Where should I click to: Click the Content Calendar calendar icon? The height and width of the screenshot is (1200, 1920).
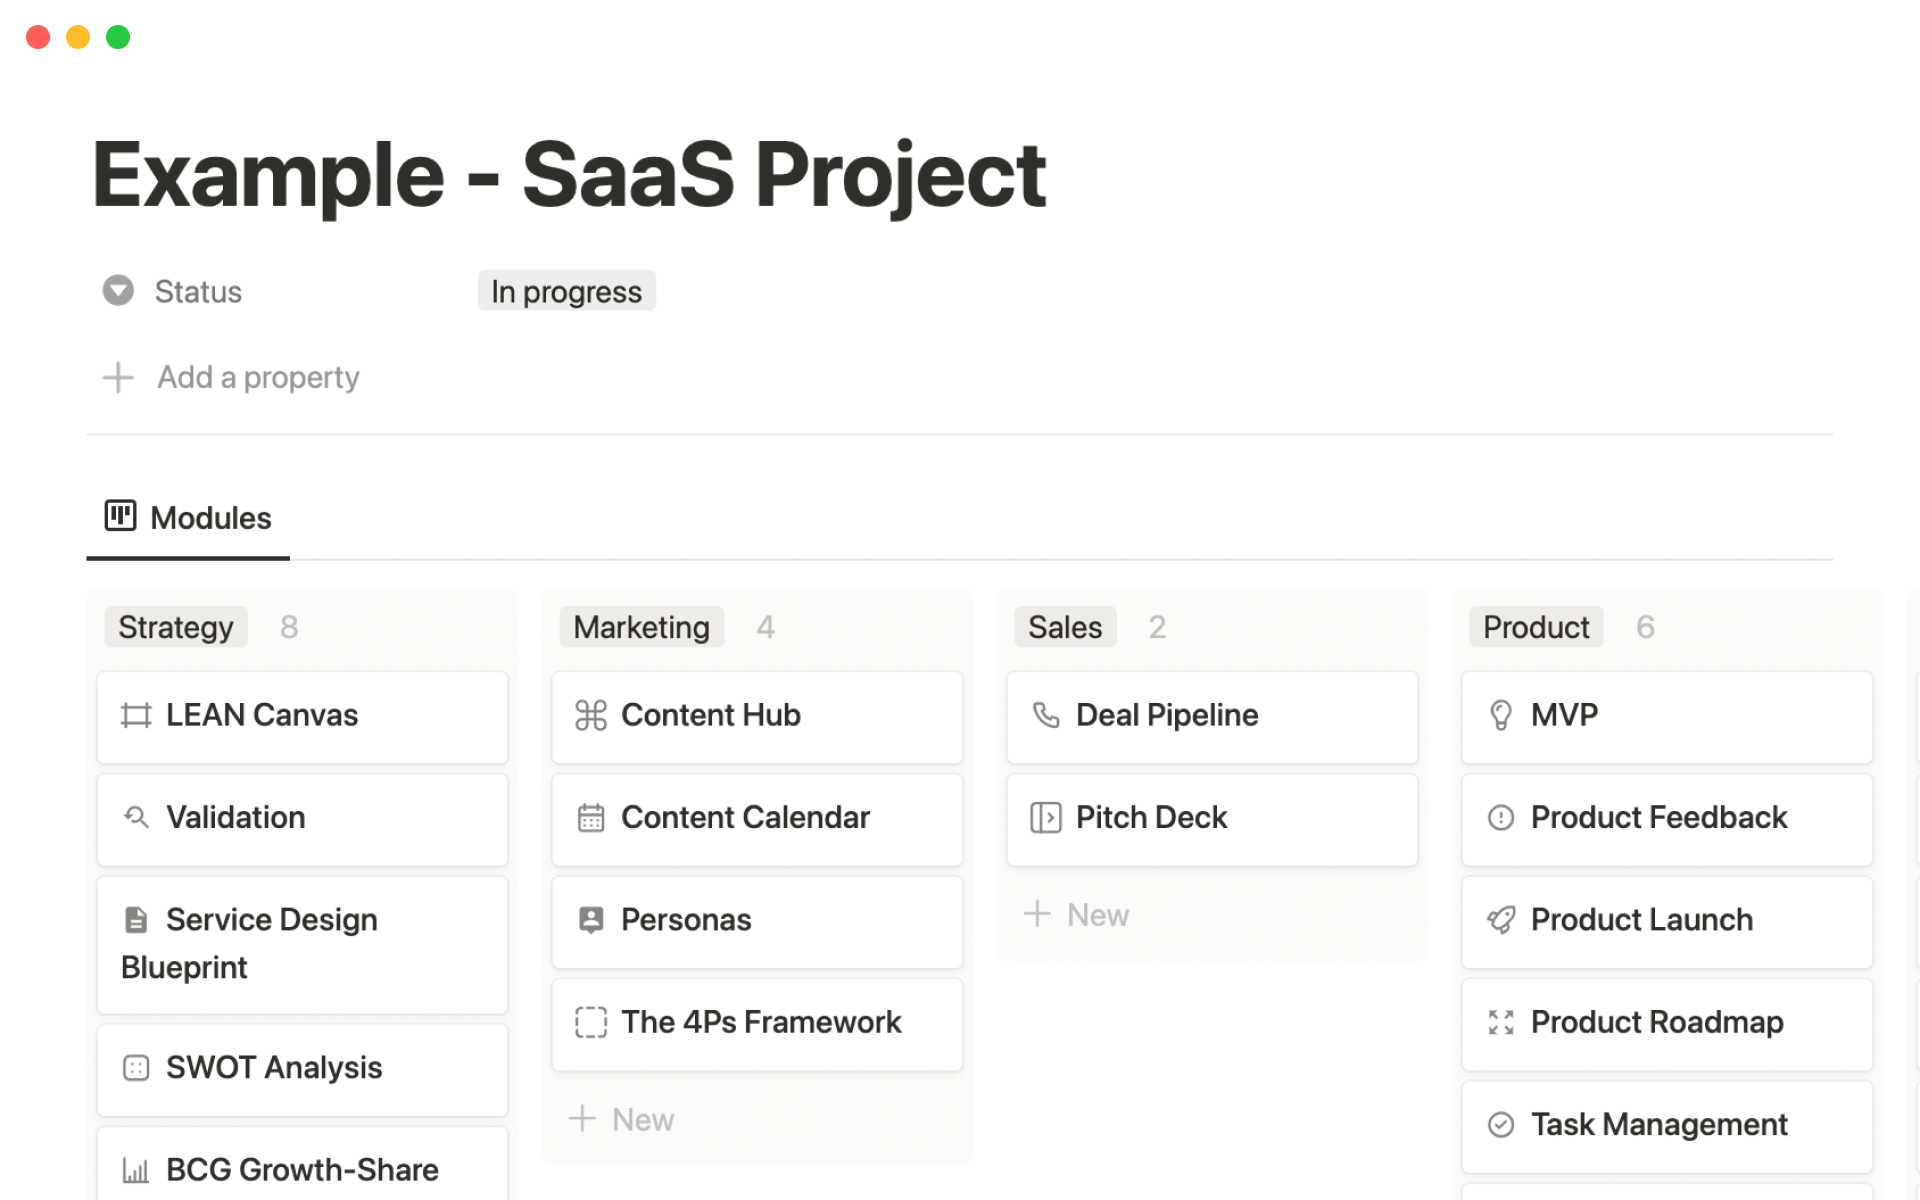point(591,818)
